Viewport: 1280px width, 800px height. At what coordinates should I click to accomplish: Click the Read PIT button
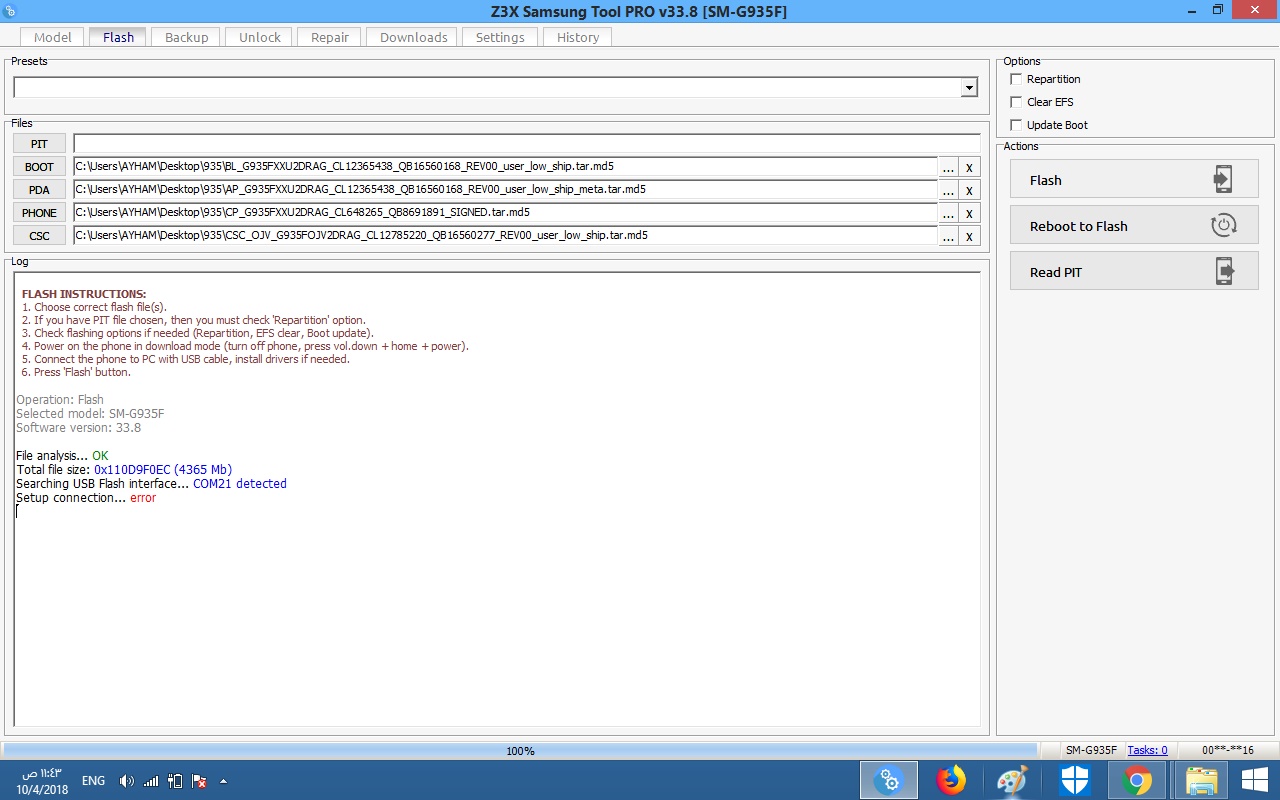click(x=1134, y=271)
